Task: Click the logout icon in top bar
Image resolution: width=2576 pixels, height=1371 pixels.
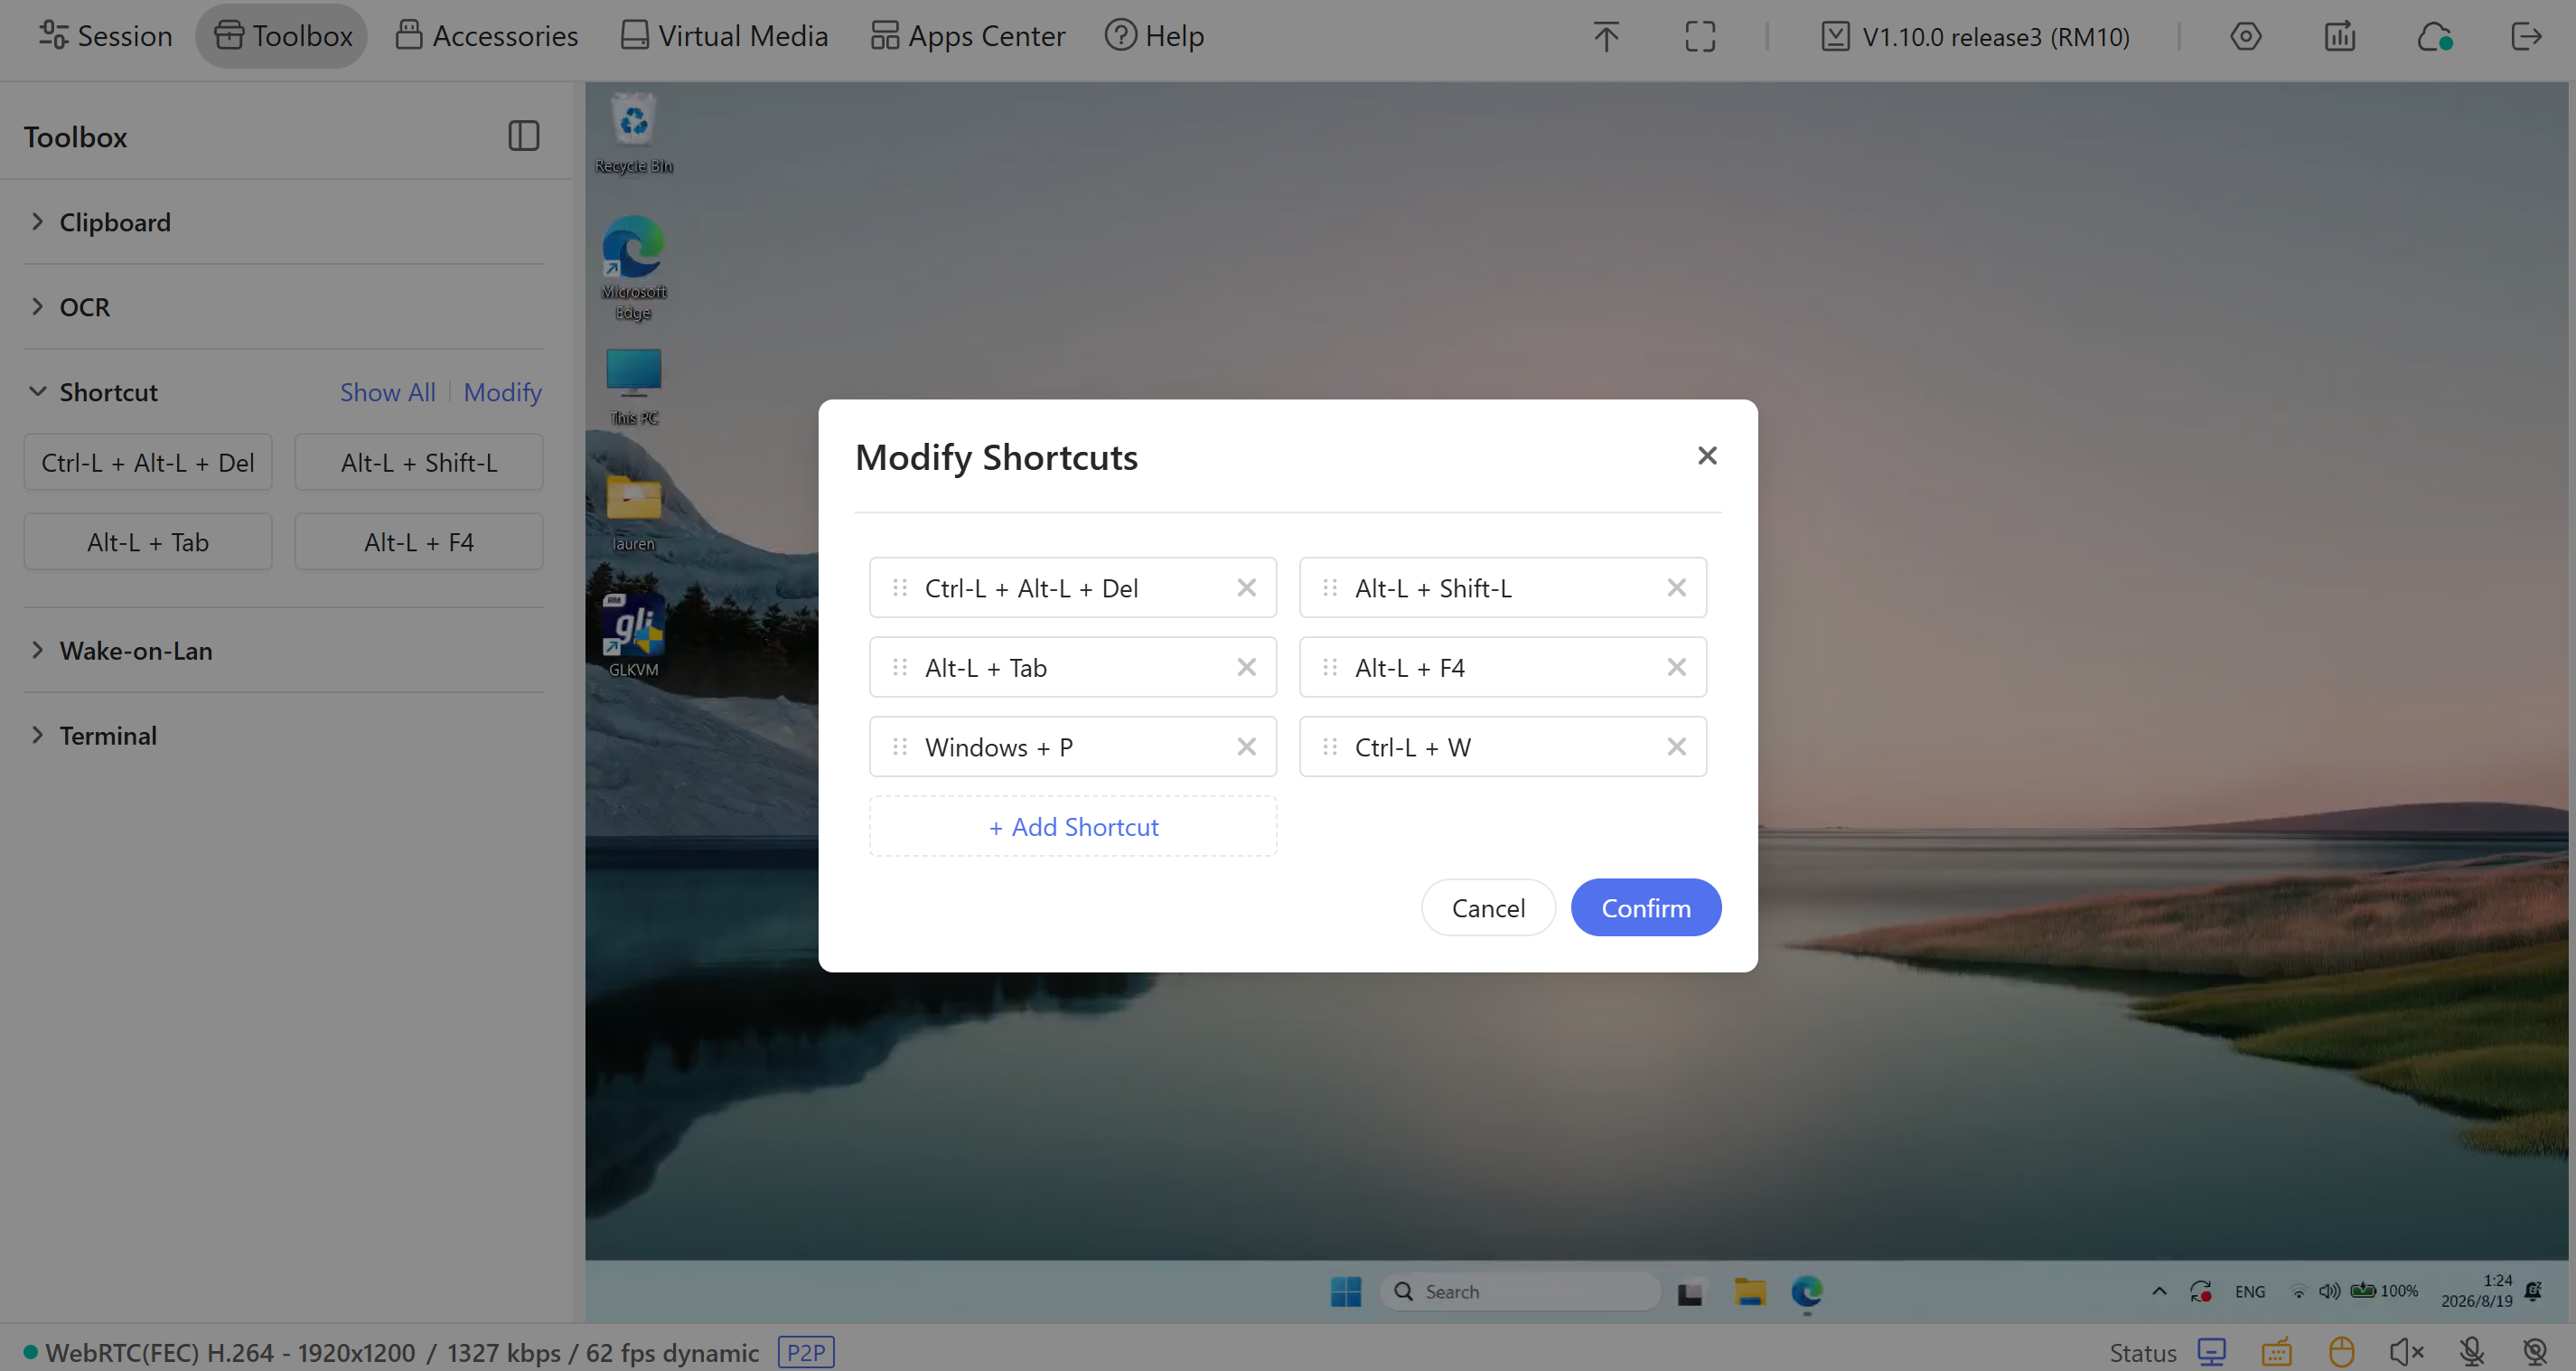Action: tap(2527, 37)
